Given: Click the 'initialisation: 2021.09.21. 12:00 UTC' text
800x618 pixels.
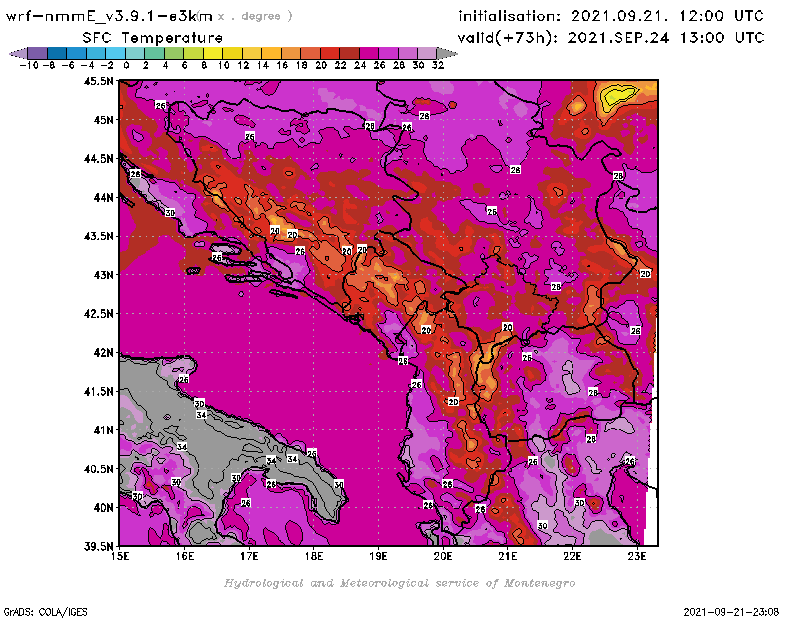Looking at the screenshot, I should coord(611,16).
